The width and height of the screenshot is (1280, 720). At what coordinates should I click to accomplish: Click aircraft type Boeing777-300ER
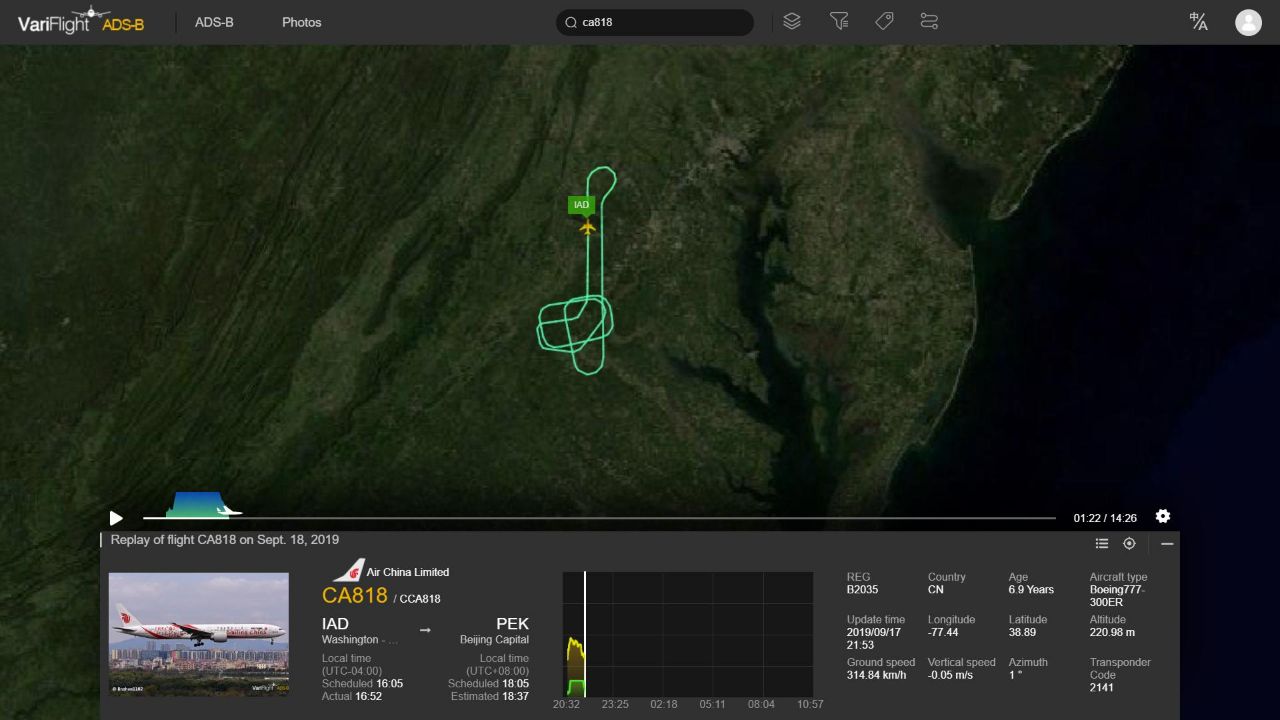click(1119, 596)
